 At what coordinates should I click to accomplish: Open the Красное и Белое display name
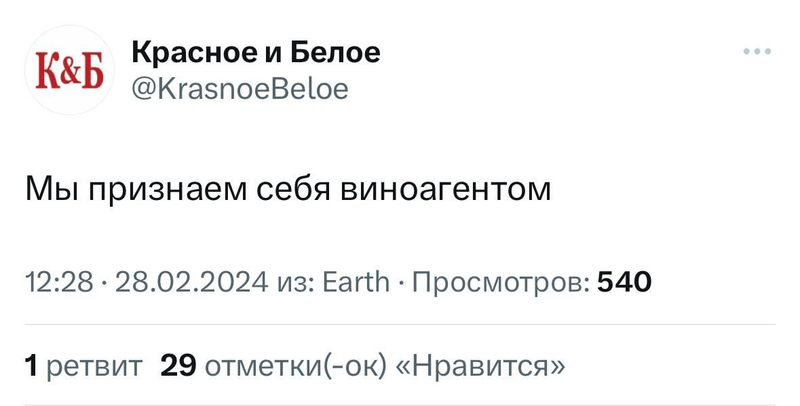(x=255, y=52)
